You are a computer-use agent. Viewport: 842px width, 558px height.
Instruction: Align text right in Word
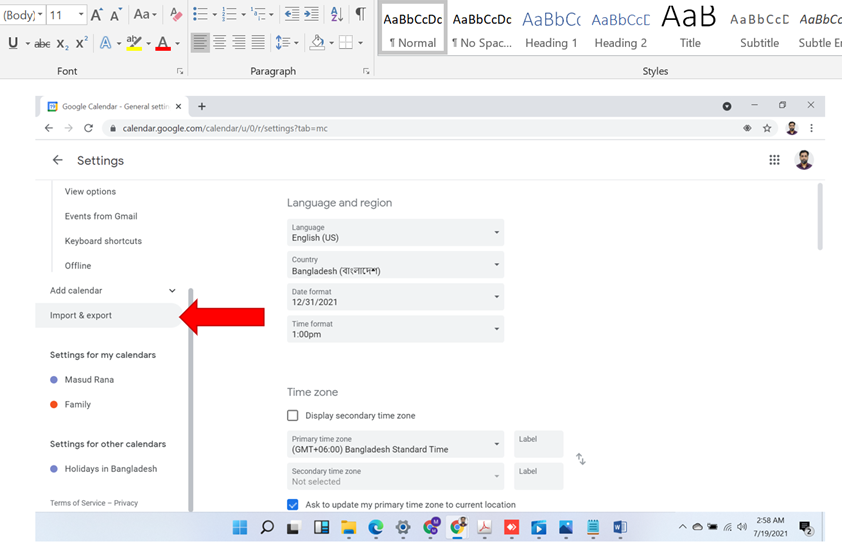tap(238, 42)
